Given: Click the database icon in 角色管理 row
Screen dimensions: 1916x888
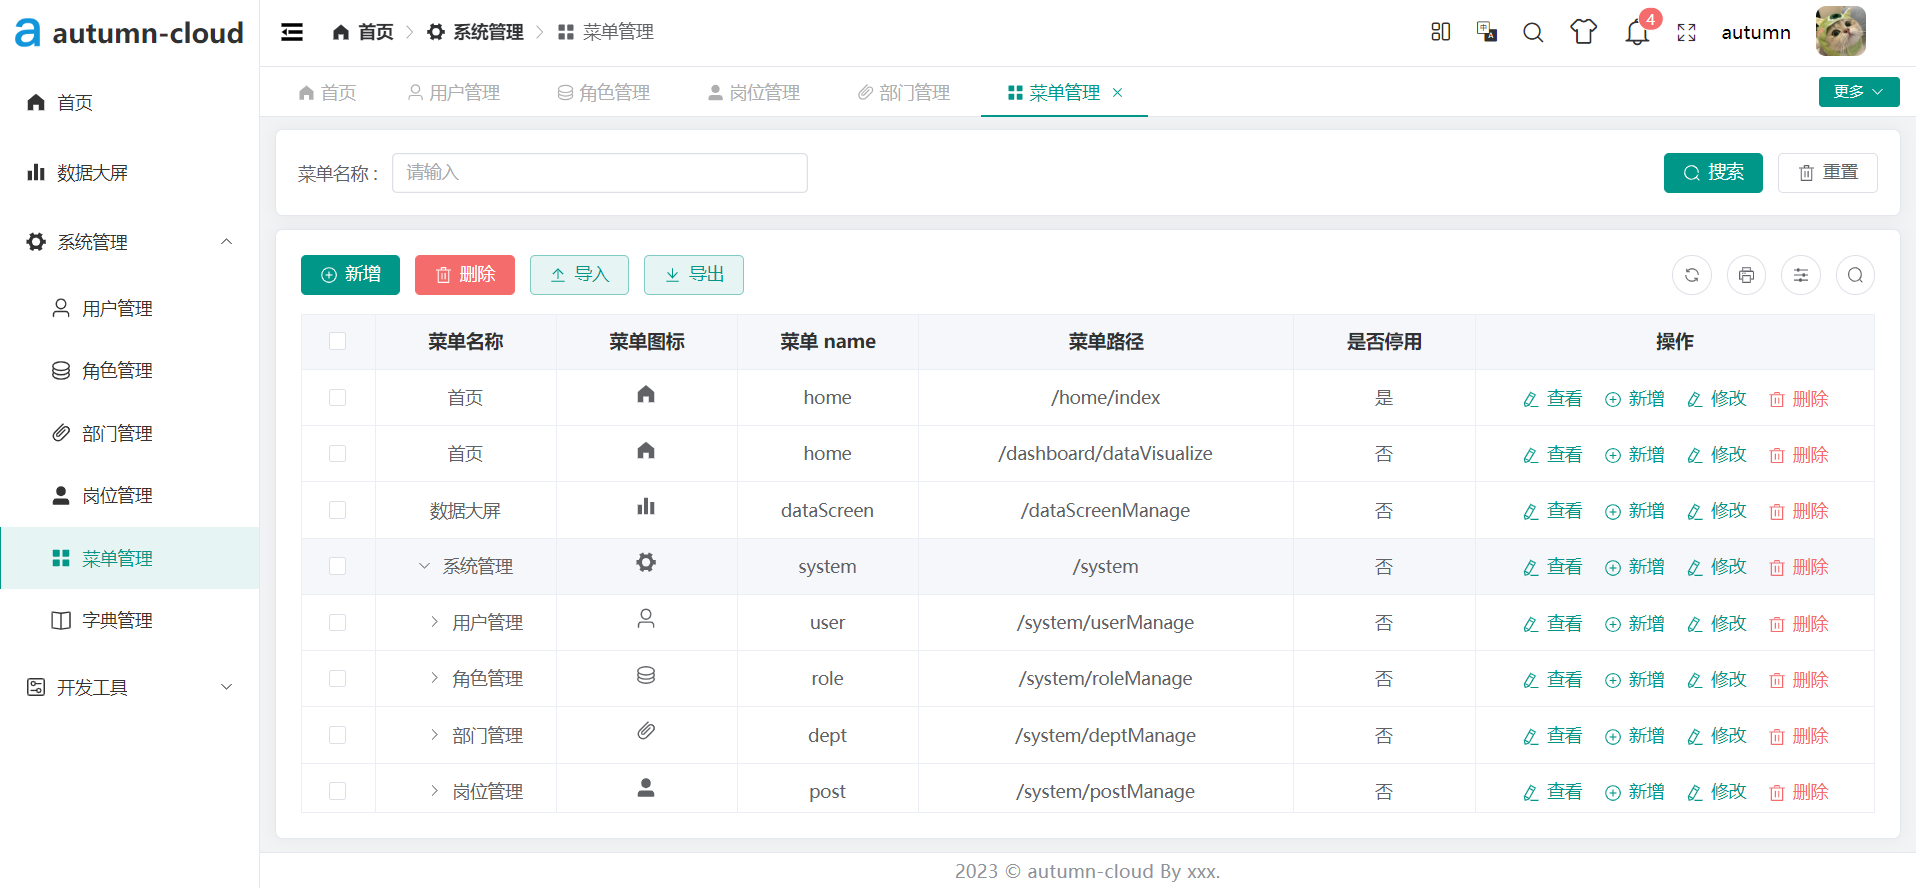Looking at the screenshot, I should tap(646, 676).
